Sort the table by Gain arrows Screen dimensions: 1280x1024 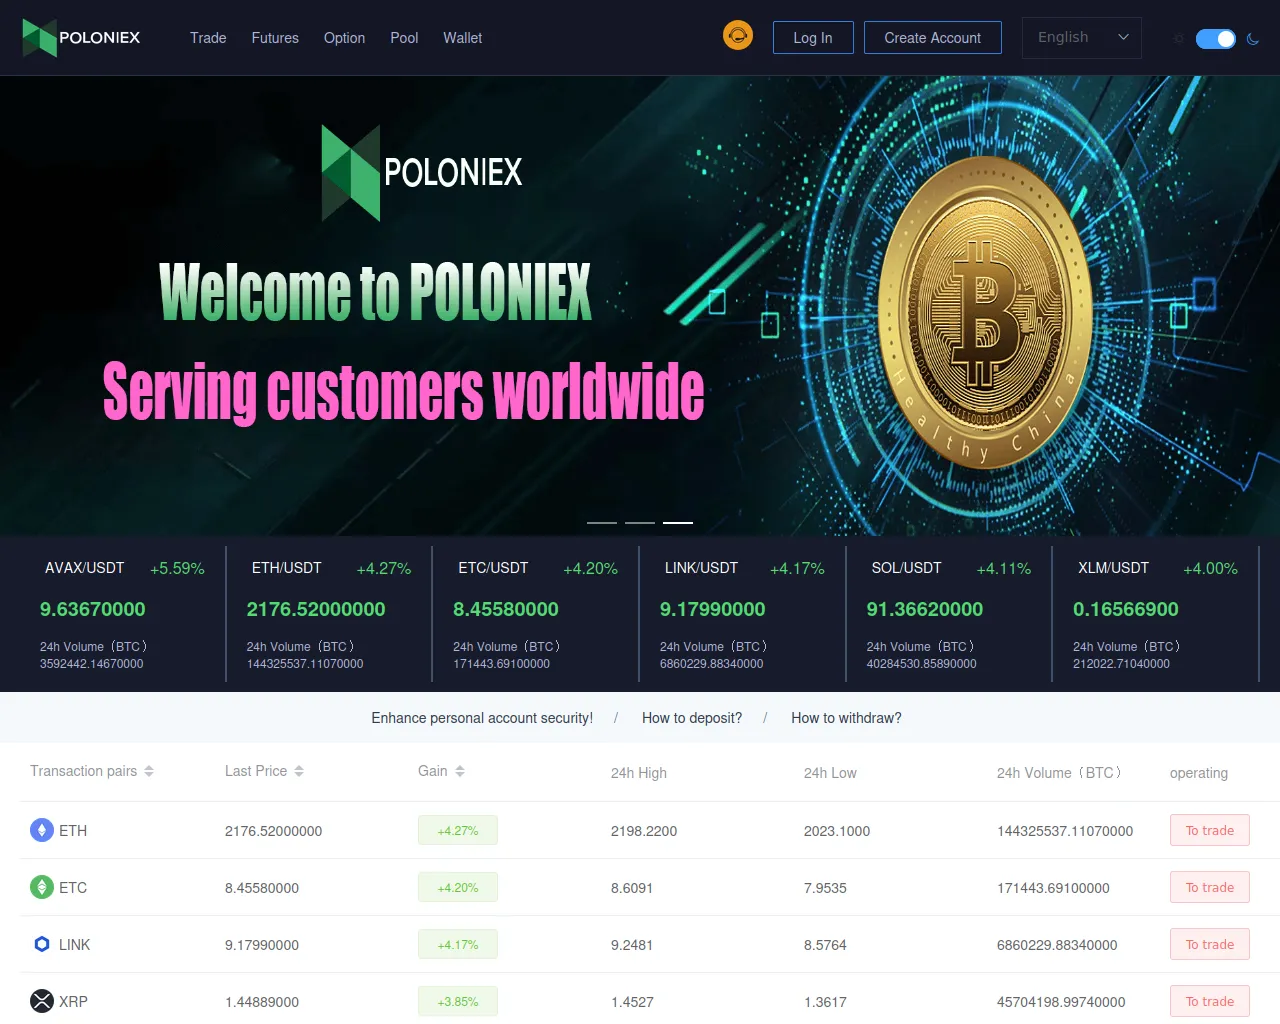pos(460,771)
